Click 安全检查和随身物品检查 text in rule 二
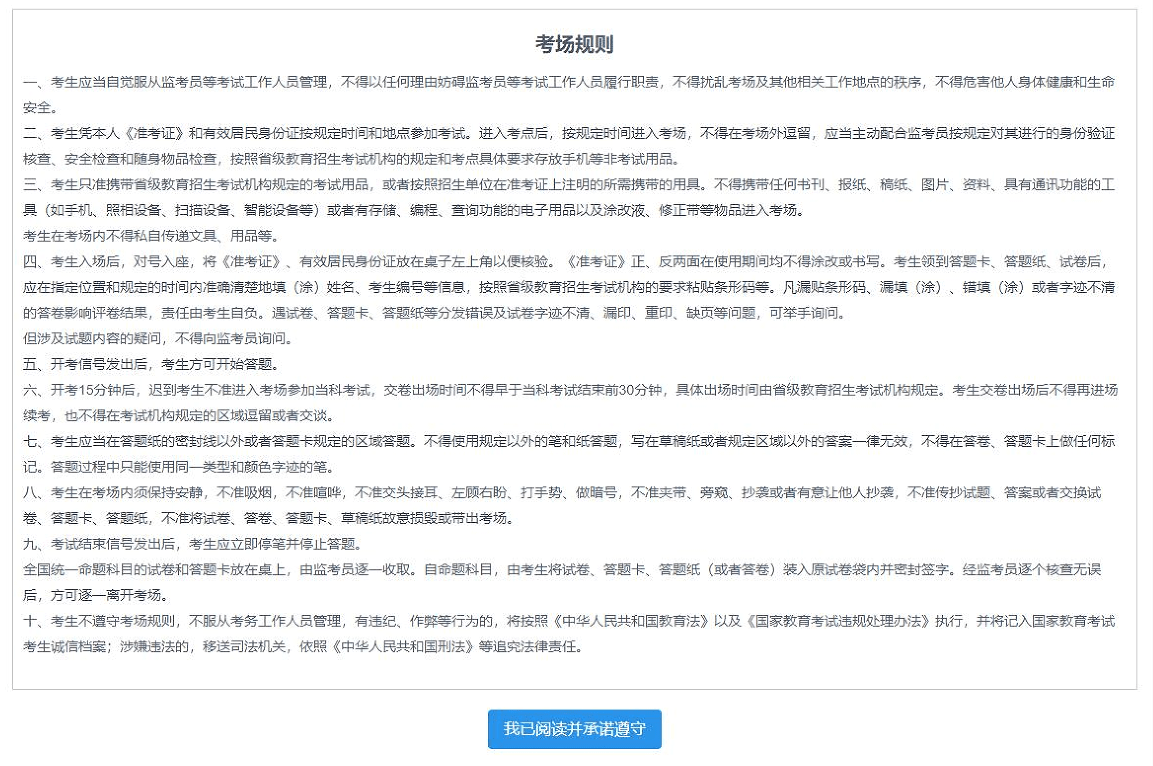This screenshot has width=1153, height=766. (140, 159)
